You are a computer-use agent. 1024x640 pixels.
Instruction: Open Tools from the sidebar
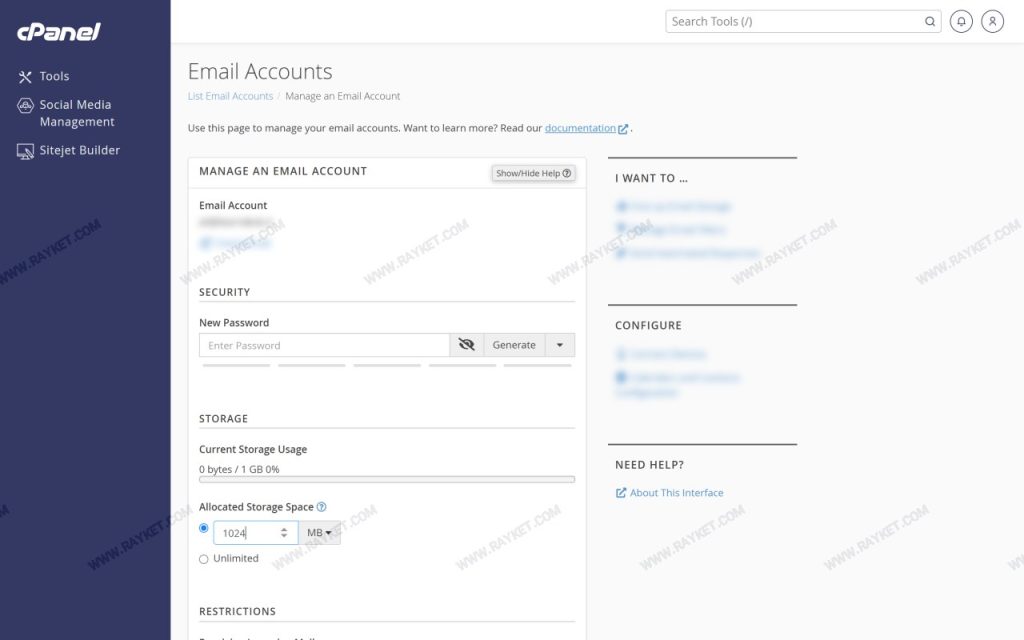44,76
